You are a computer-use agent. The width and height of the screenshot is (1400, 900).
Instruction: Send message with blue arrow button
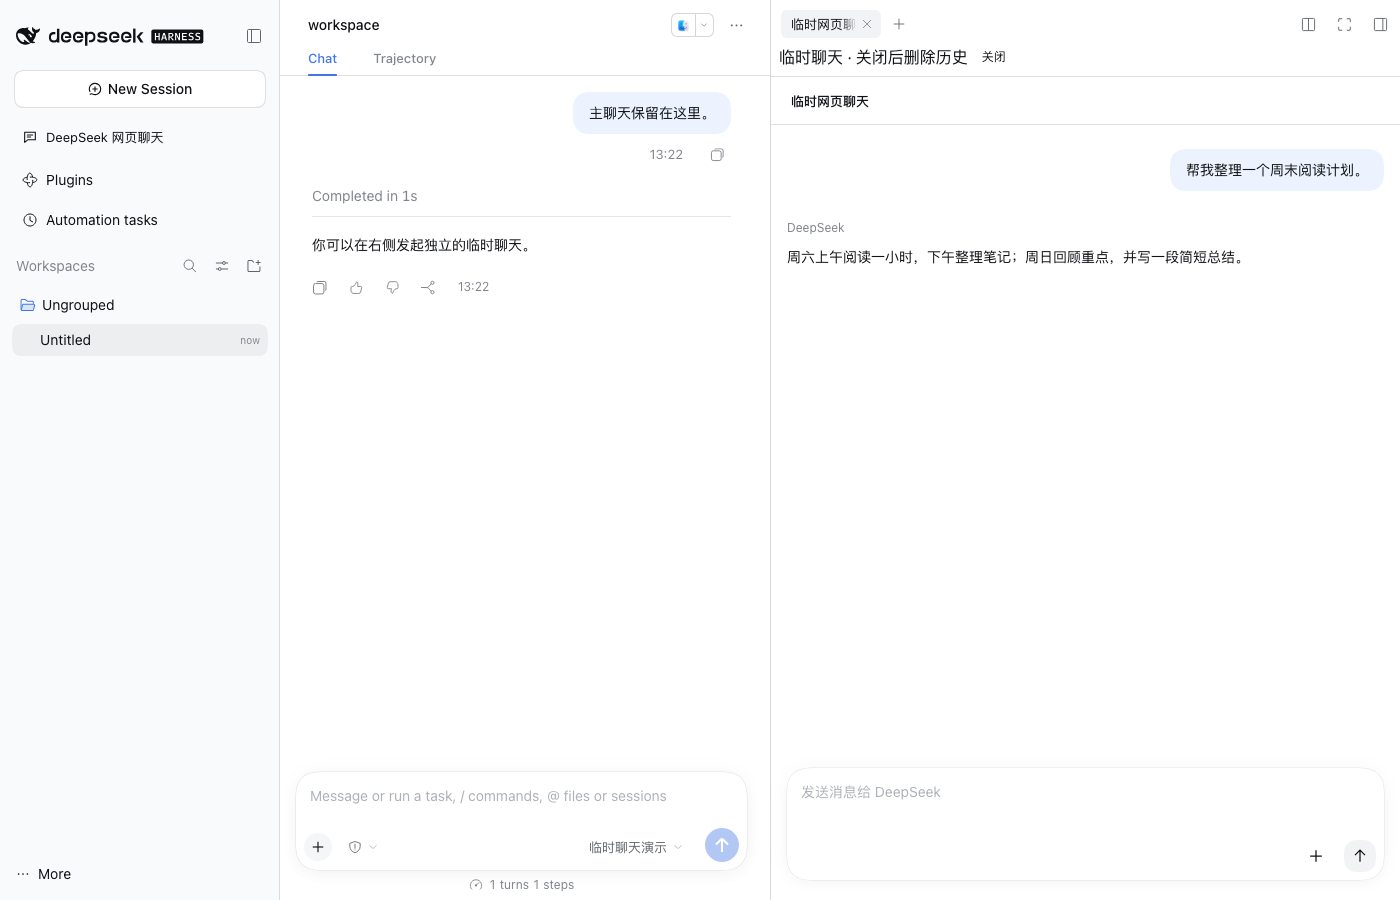click(722, 845)
